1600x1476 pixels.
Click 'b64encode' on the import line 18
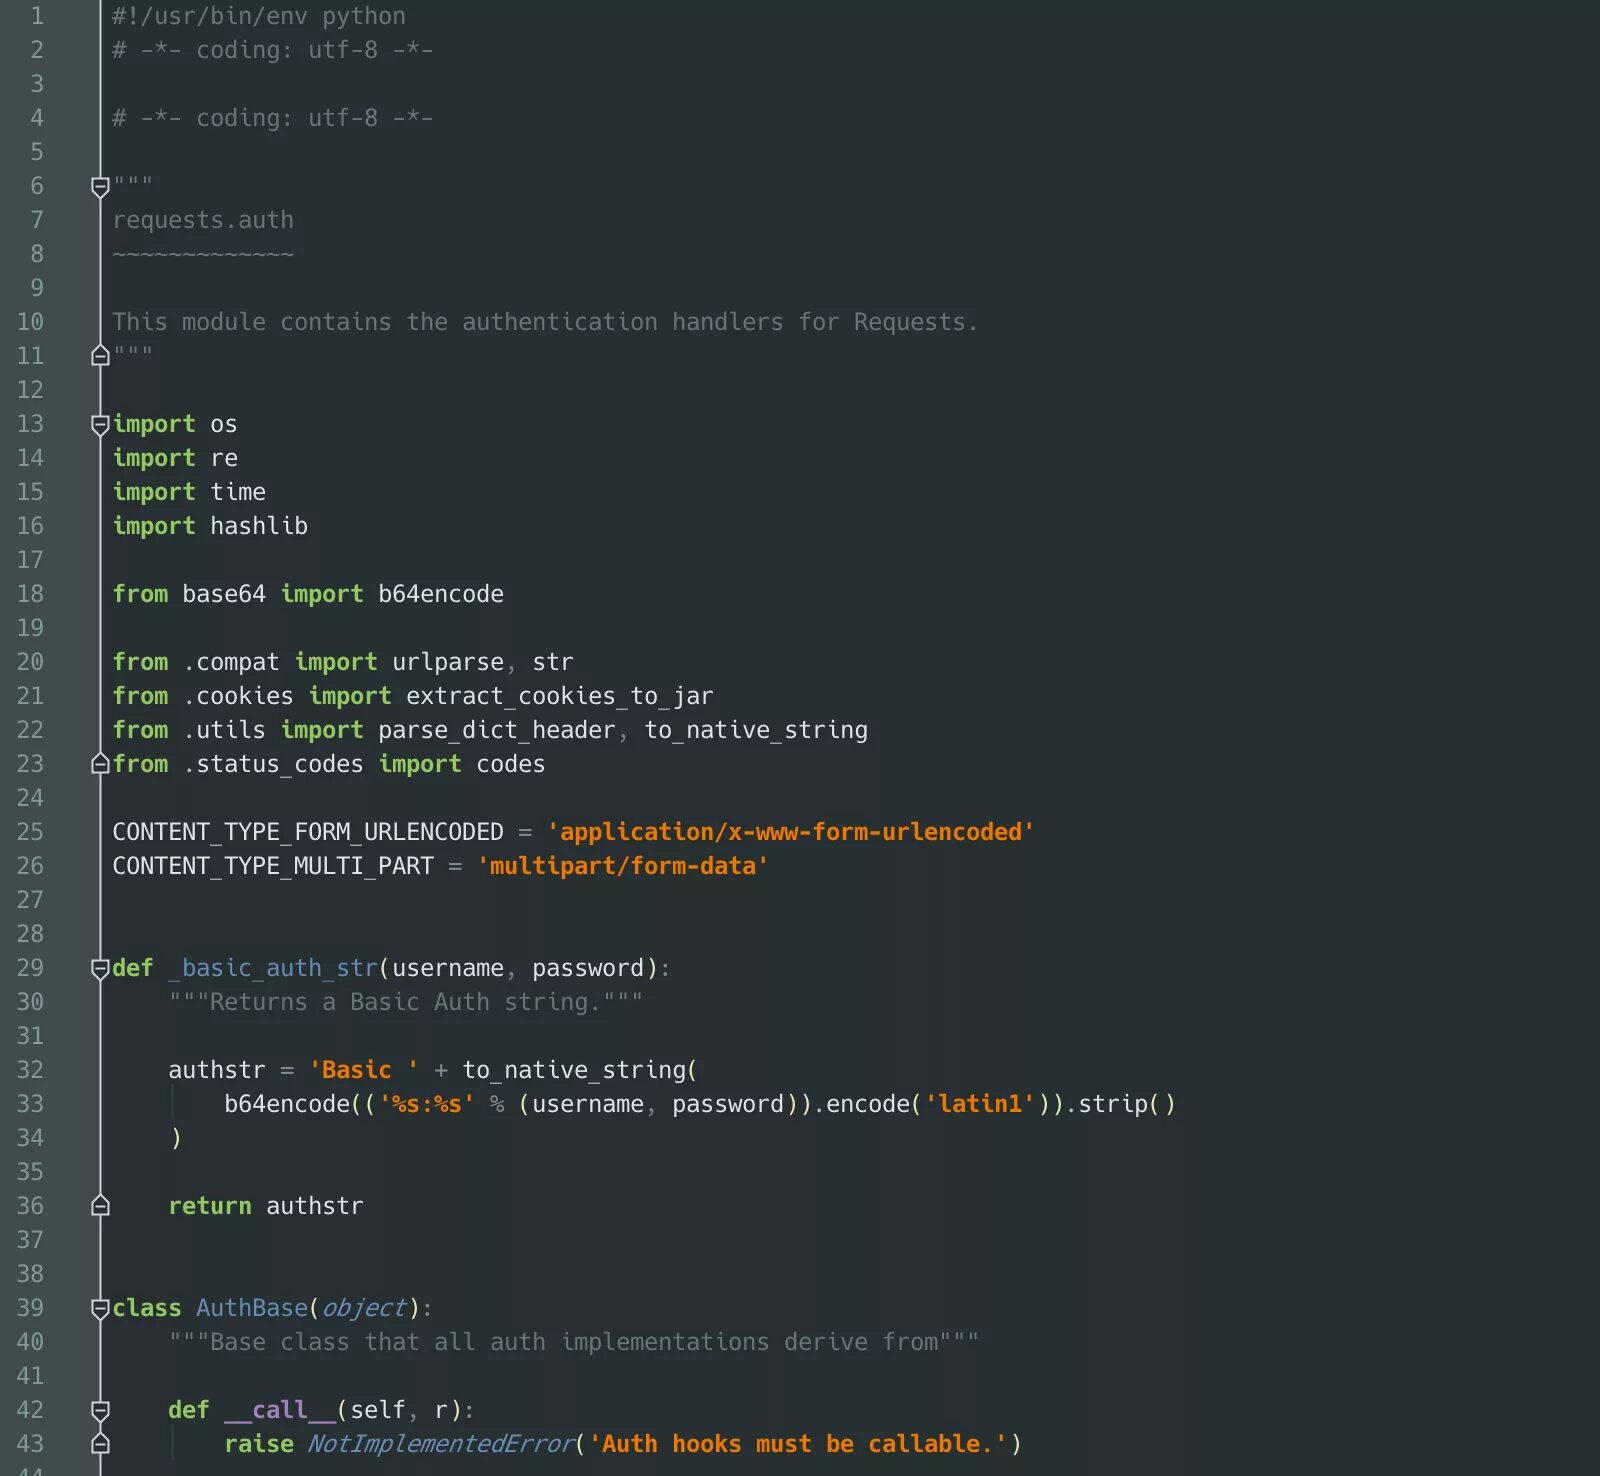(x=441, y=594)
